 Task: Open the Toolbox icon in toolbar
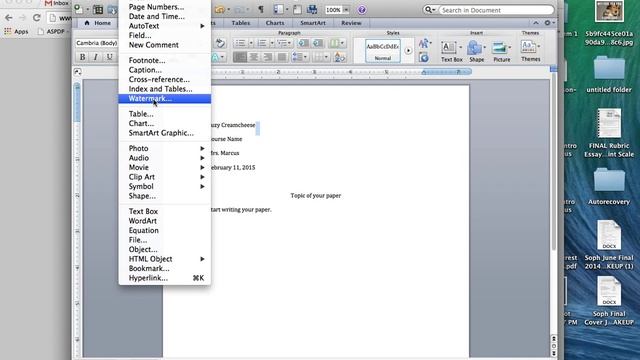pos(298,9)
